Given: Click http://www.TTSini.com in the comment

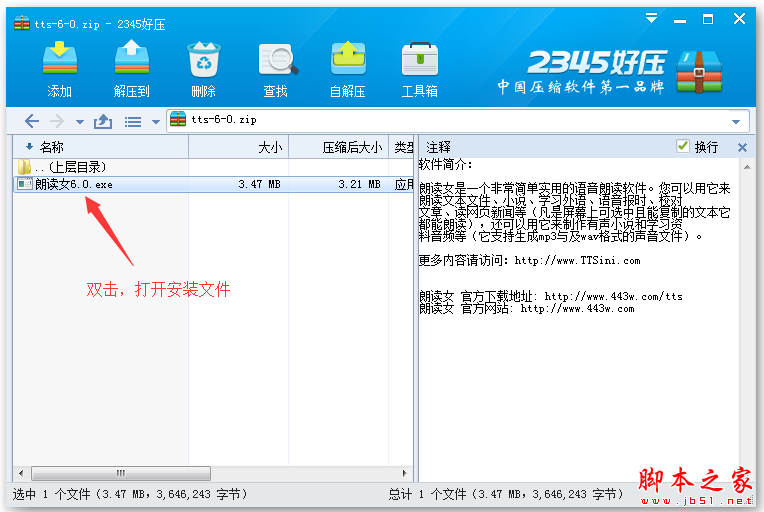Looking at the screenshot, I should point(577,261).
